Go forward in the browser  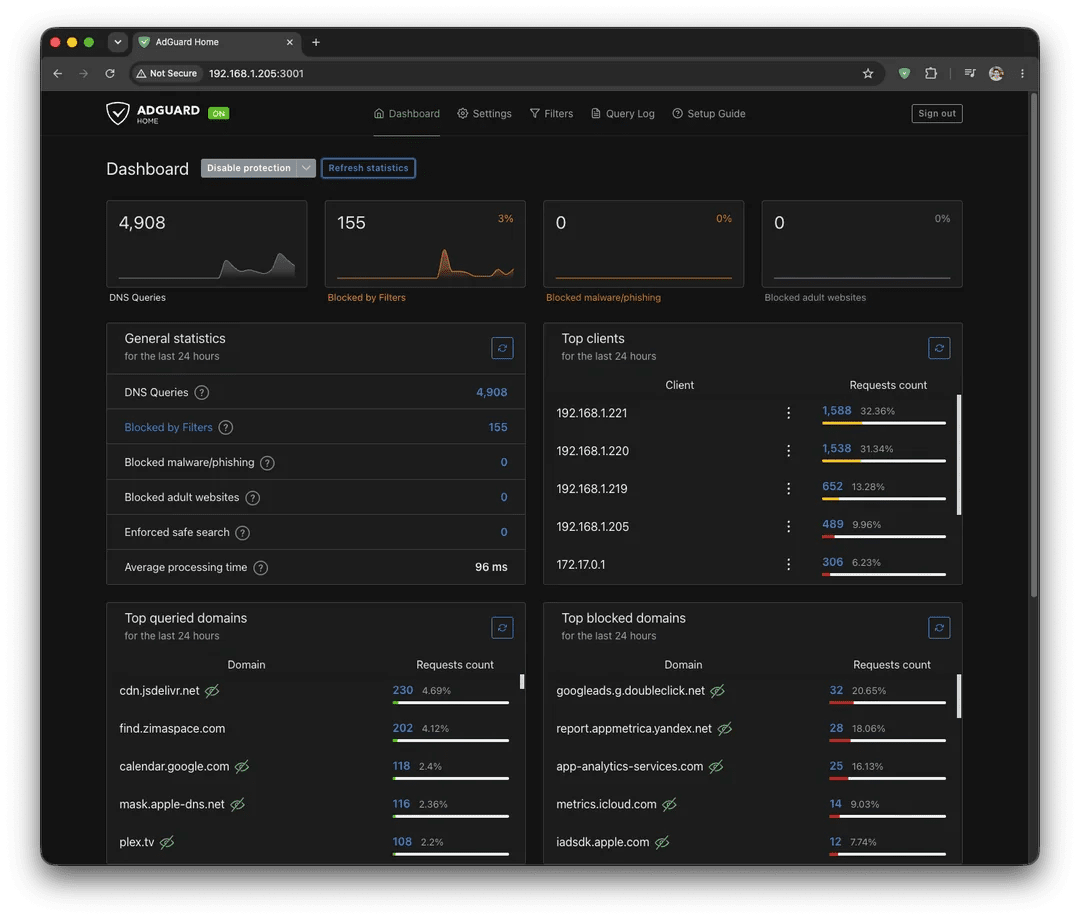(x=83, y=74)
